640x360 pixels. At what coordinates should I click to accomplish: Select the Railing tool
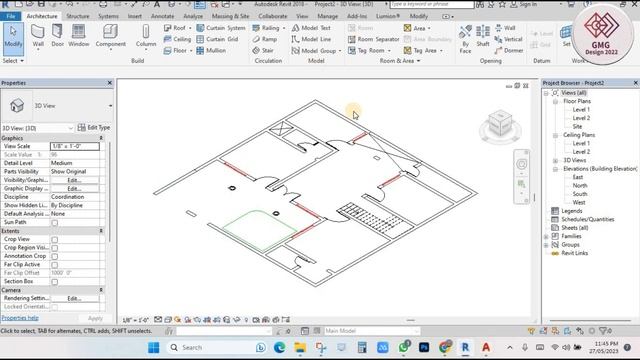(x=269, y=28)
